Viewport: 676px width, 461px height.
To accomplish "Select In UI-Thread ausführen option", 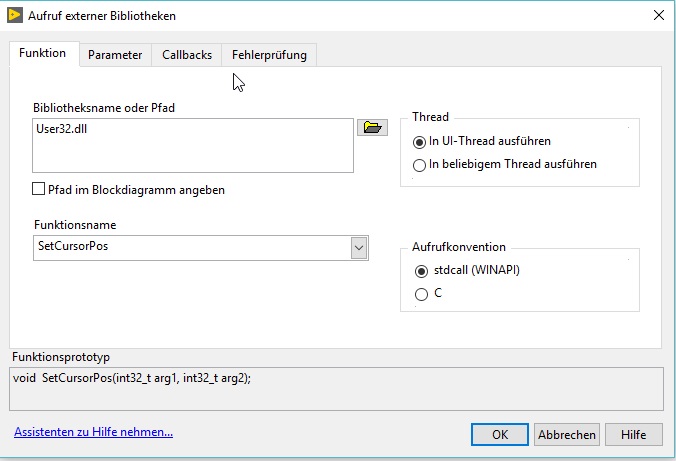I will (419, 142).
